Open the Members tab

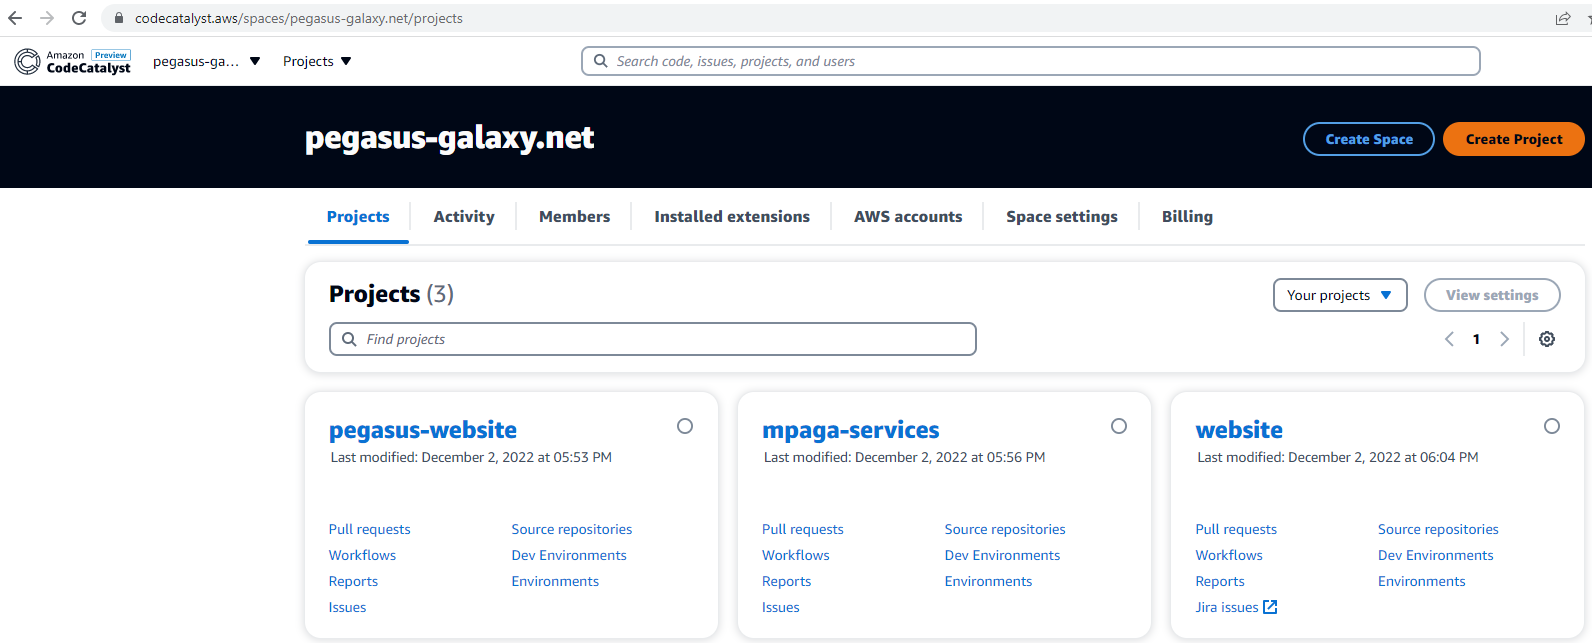click(574, 216)
